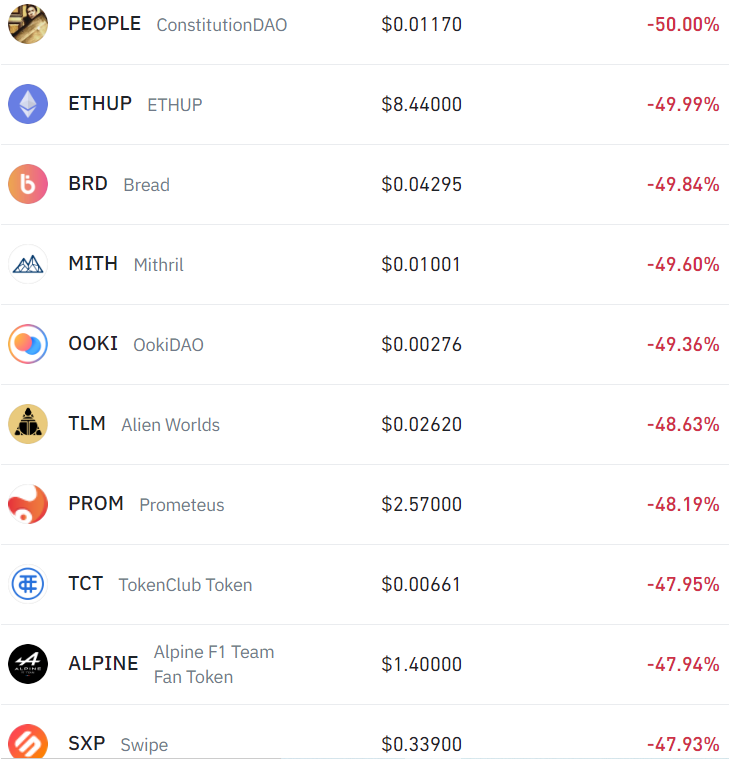Click the TCT TokenClub Token icon
The image size is (730, 760).
point(28,584)
